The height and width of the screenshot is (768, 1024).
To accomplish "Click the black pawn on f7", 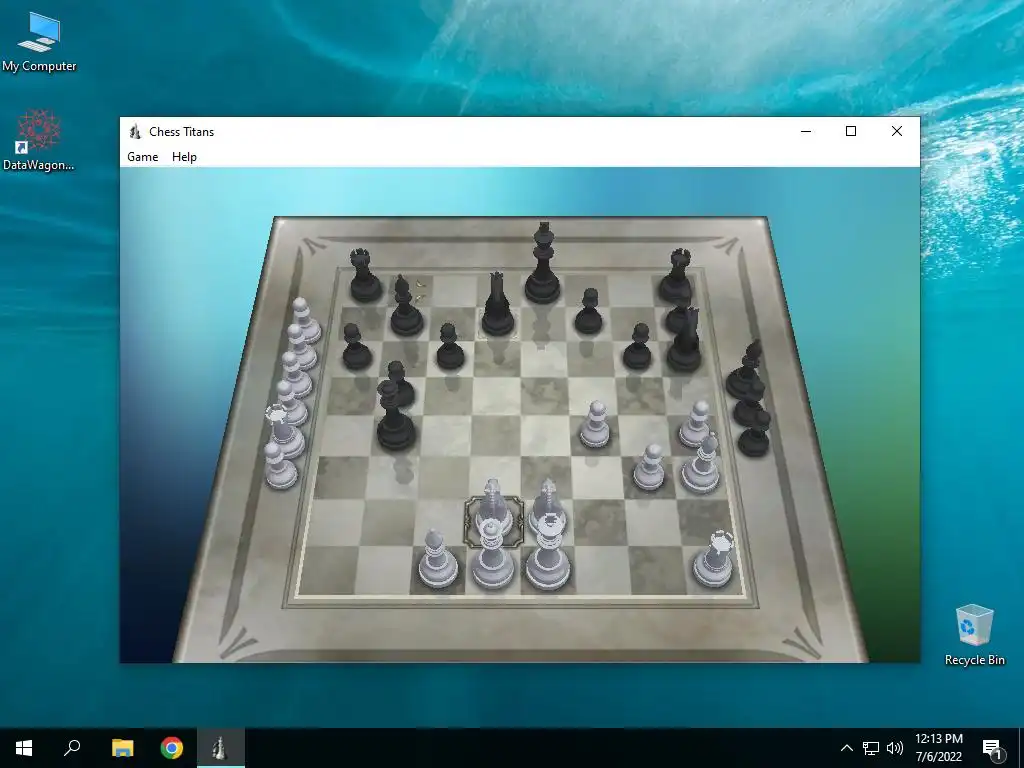I will pos(588,312).
